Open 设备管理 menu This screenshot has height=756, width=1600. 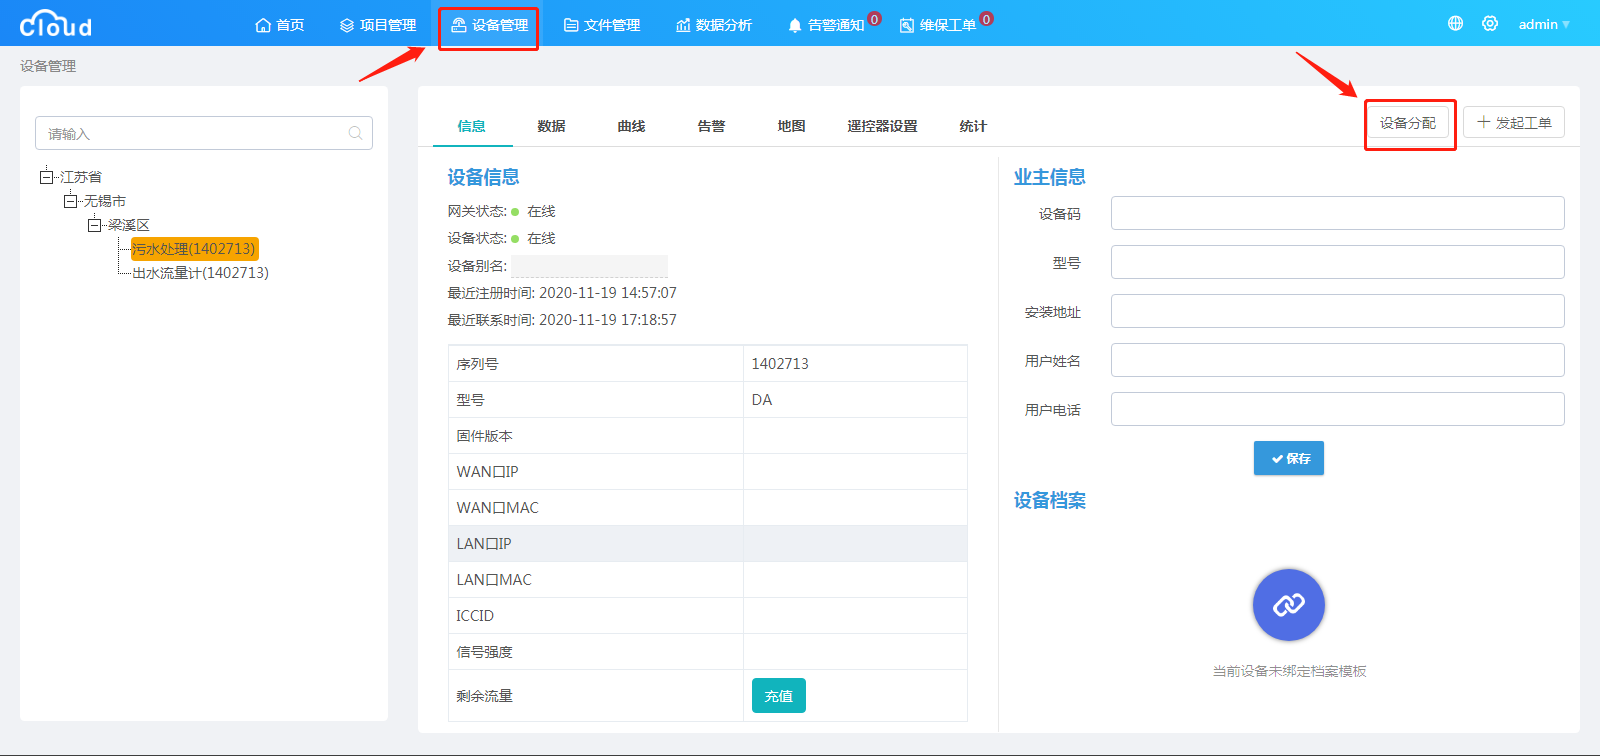coord(489,25)
